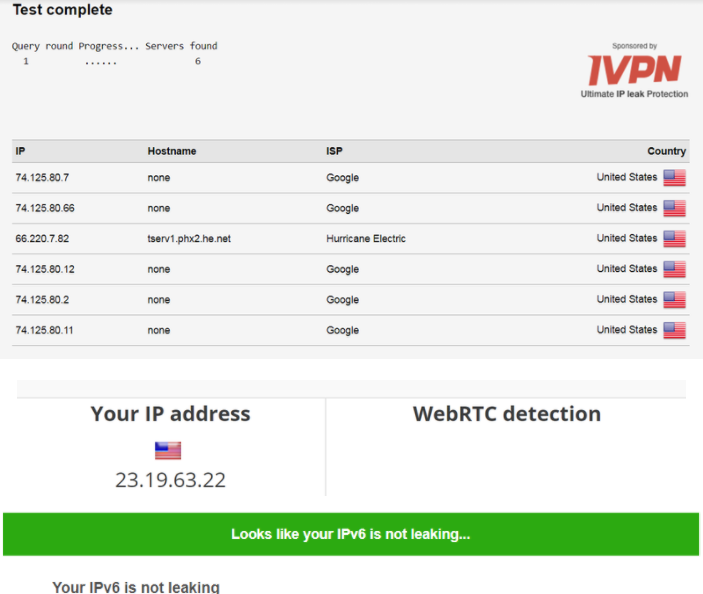Click the displayed IP 23.19.63.22
Screen dimensions: 703x594
pos(170,480)
